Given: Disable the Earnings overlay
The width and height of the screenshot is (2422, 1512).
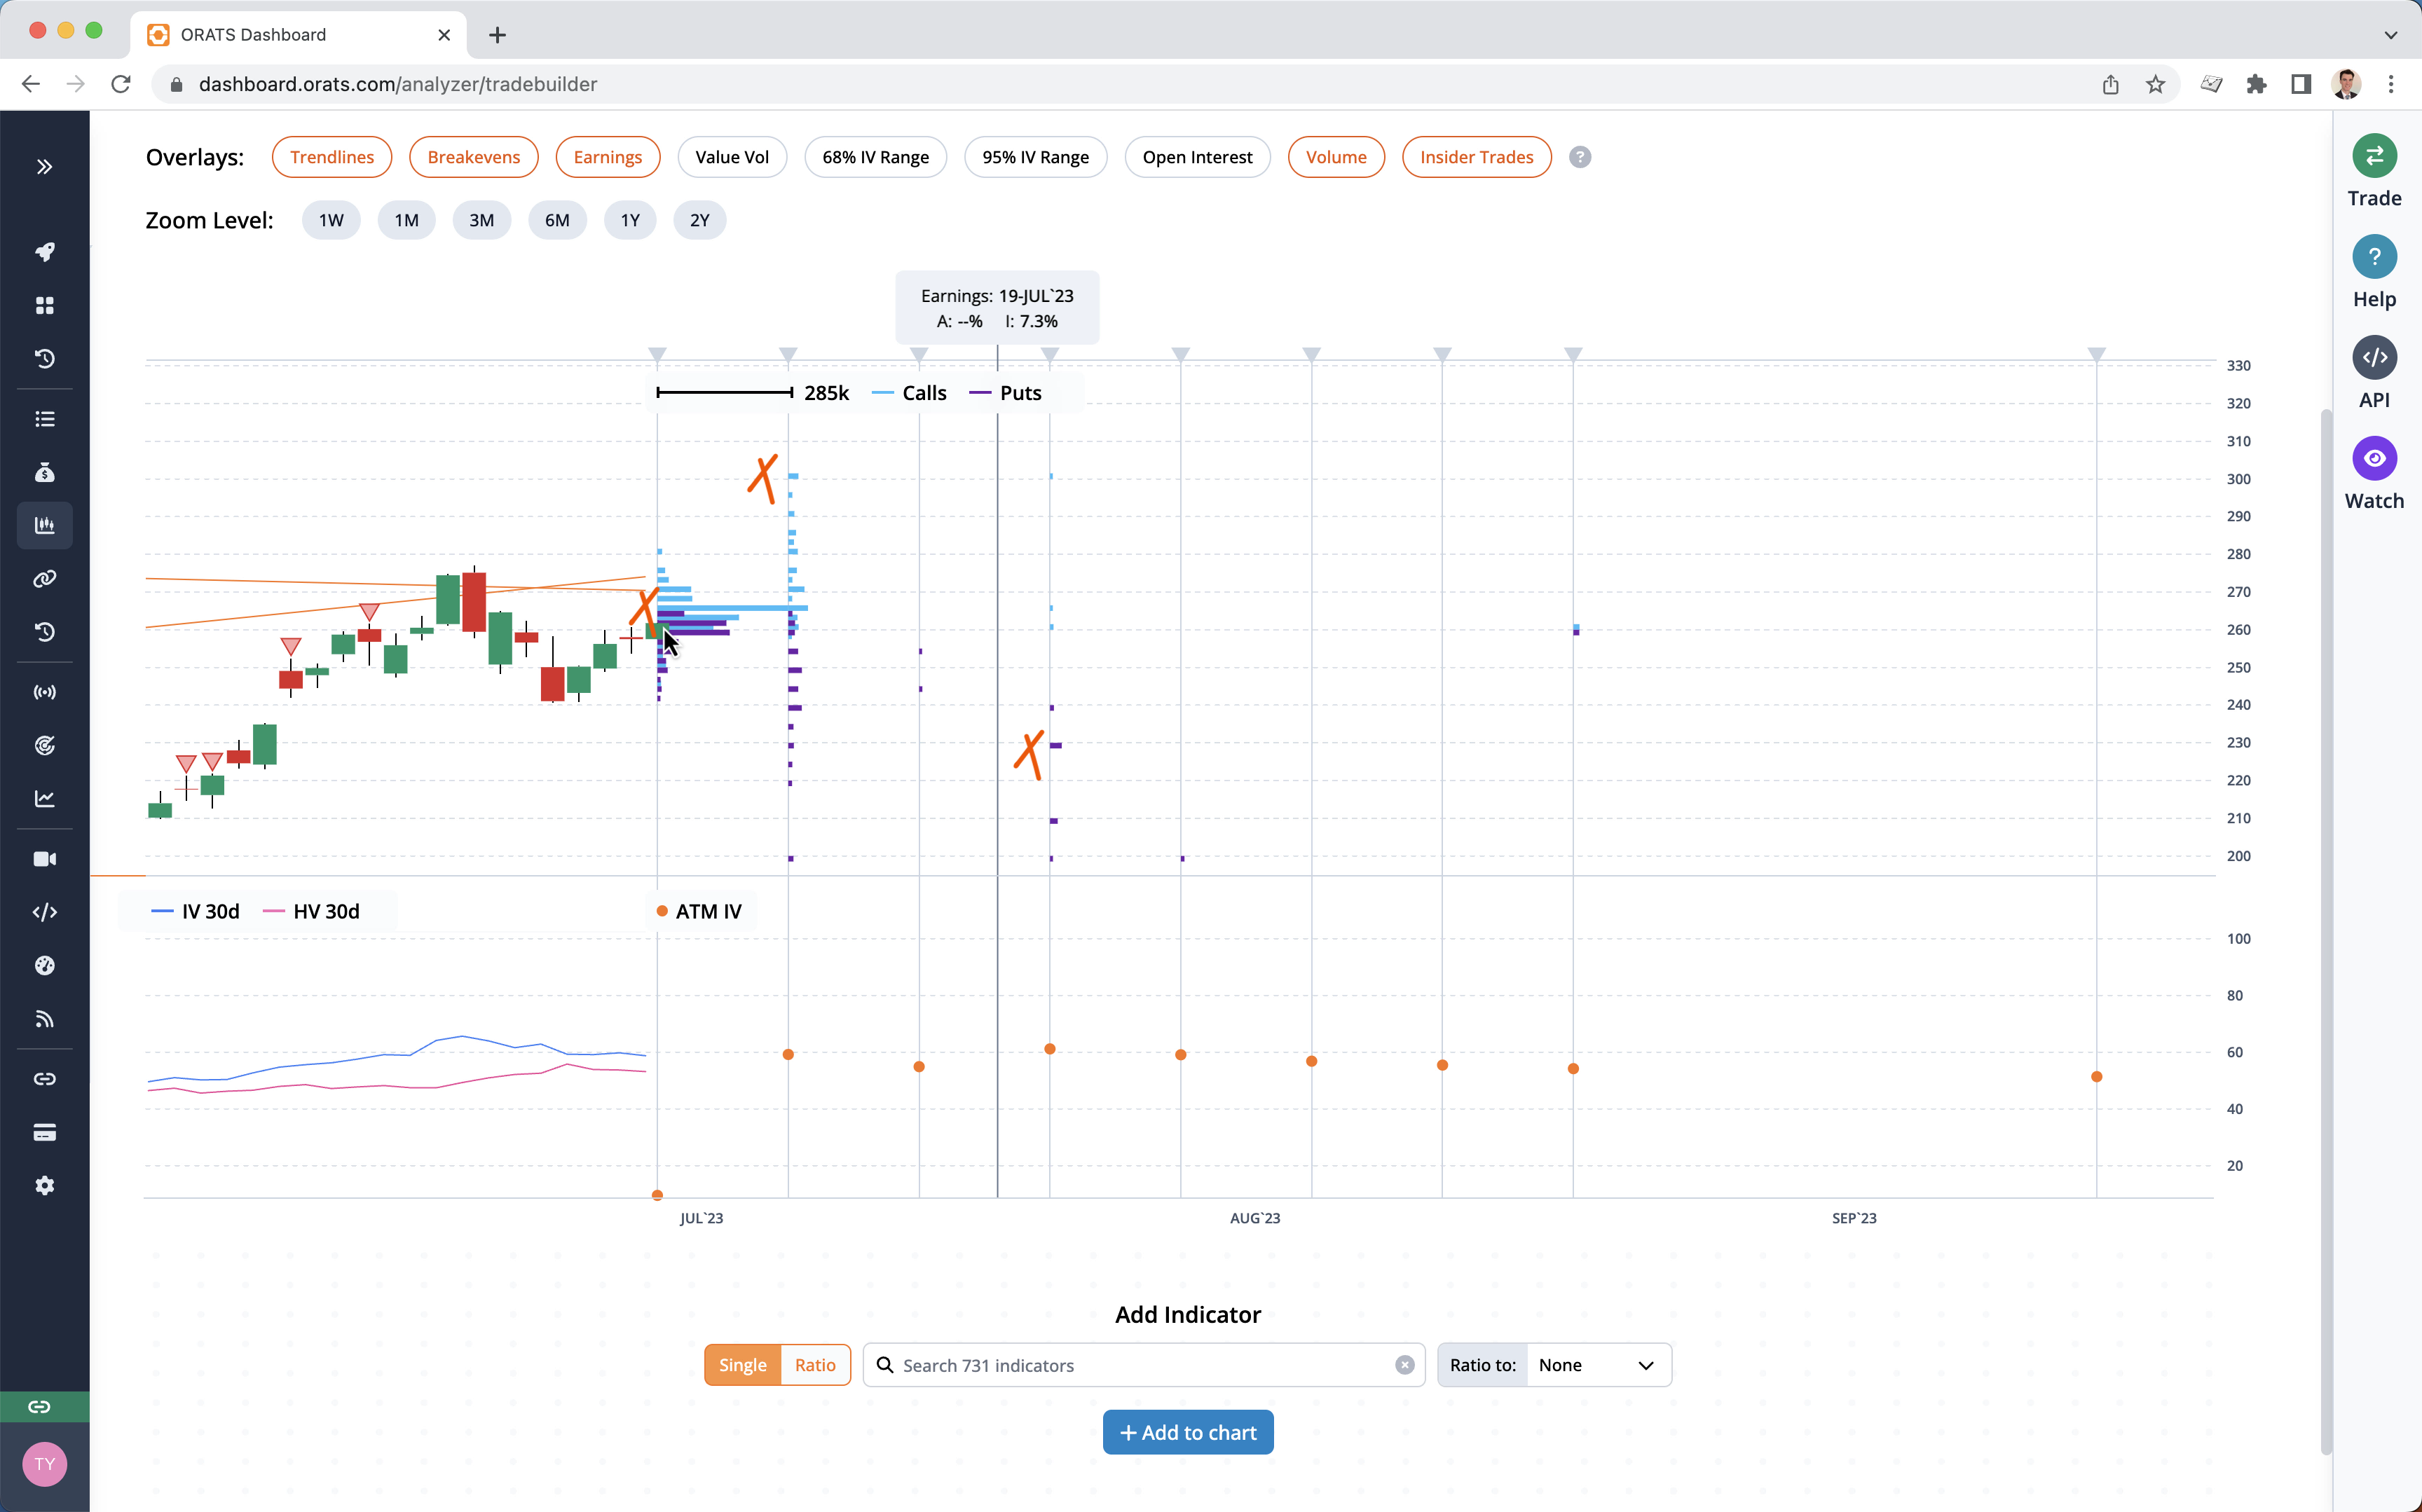Looking at the screenshot, I should click(x=607, y=156).
